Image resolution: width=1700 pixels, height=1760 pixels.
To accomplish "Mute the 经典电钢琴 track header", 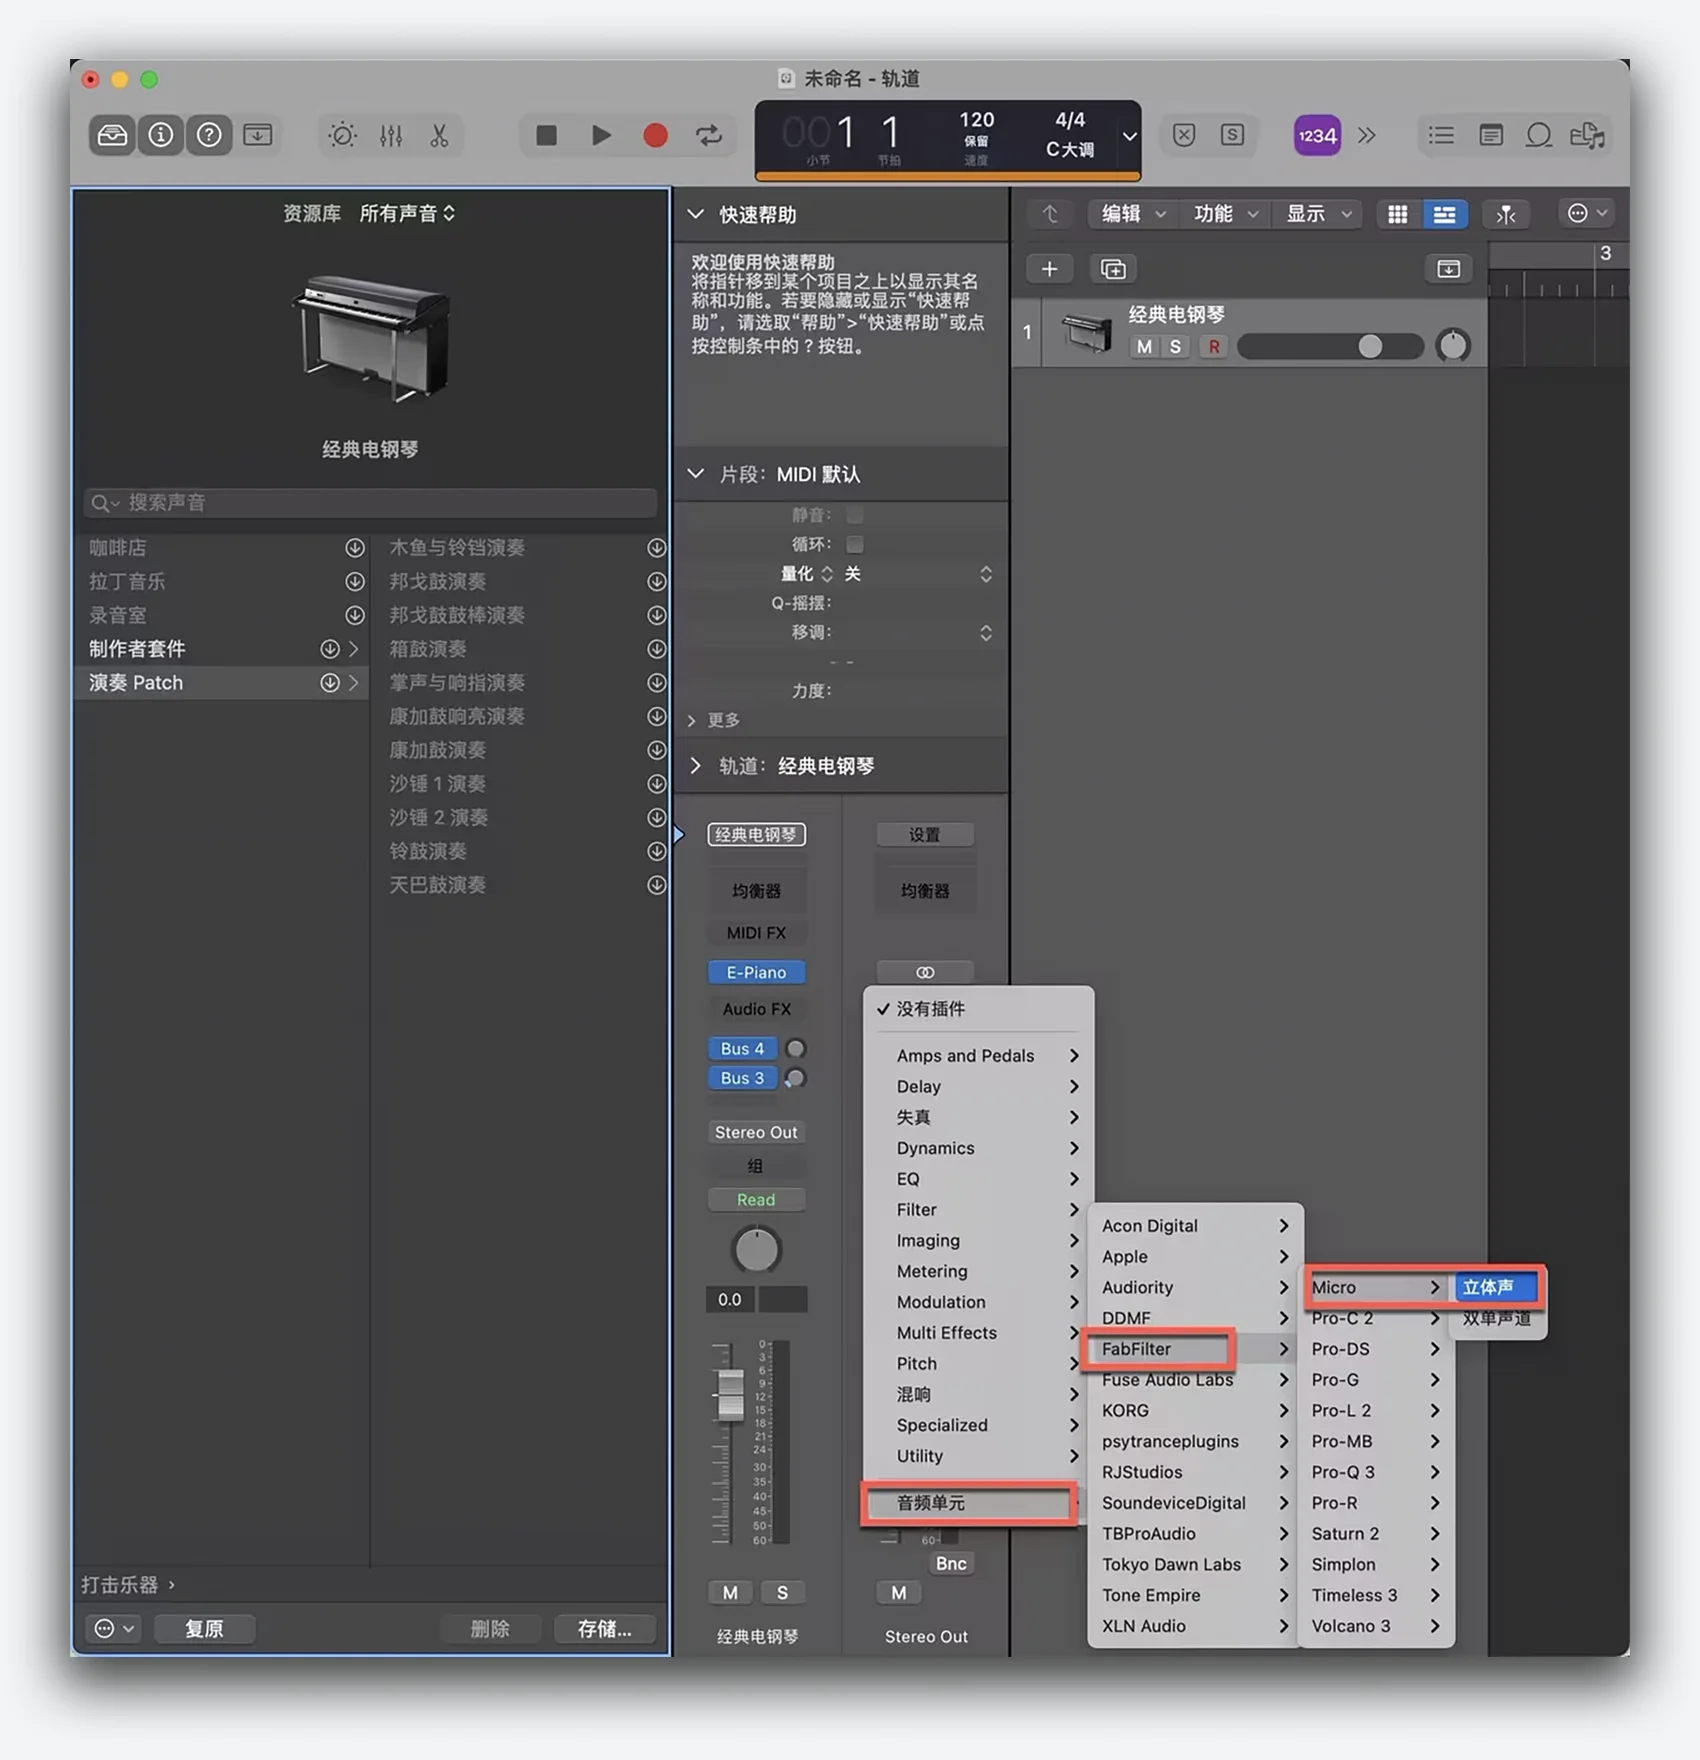I will click(1144, 346).
